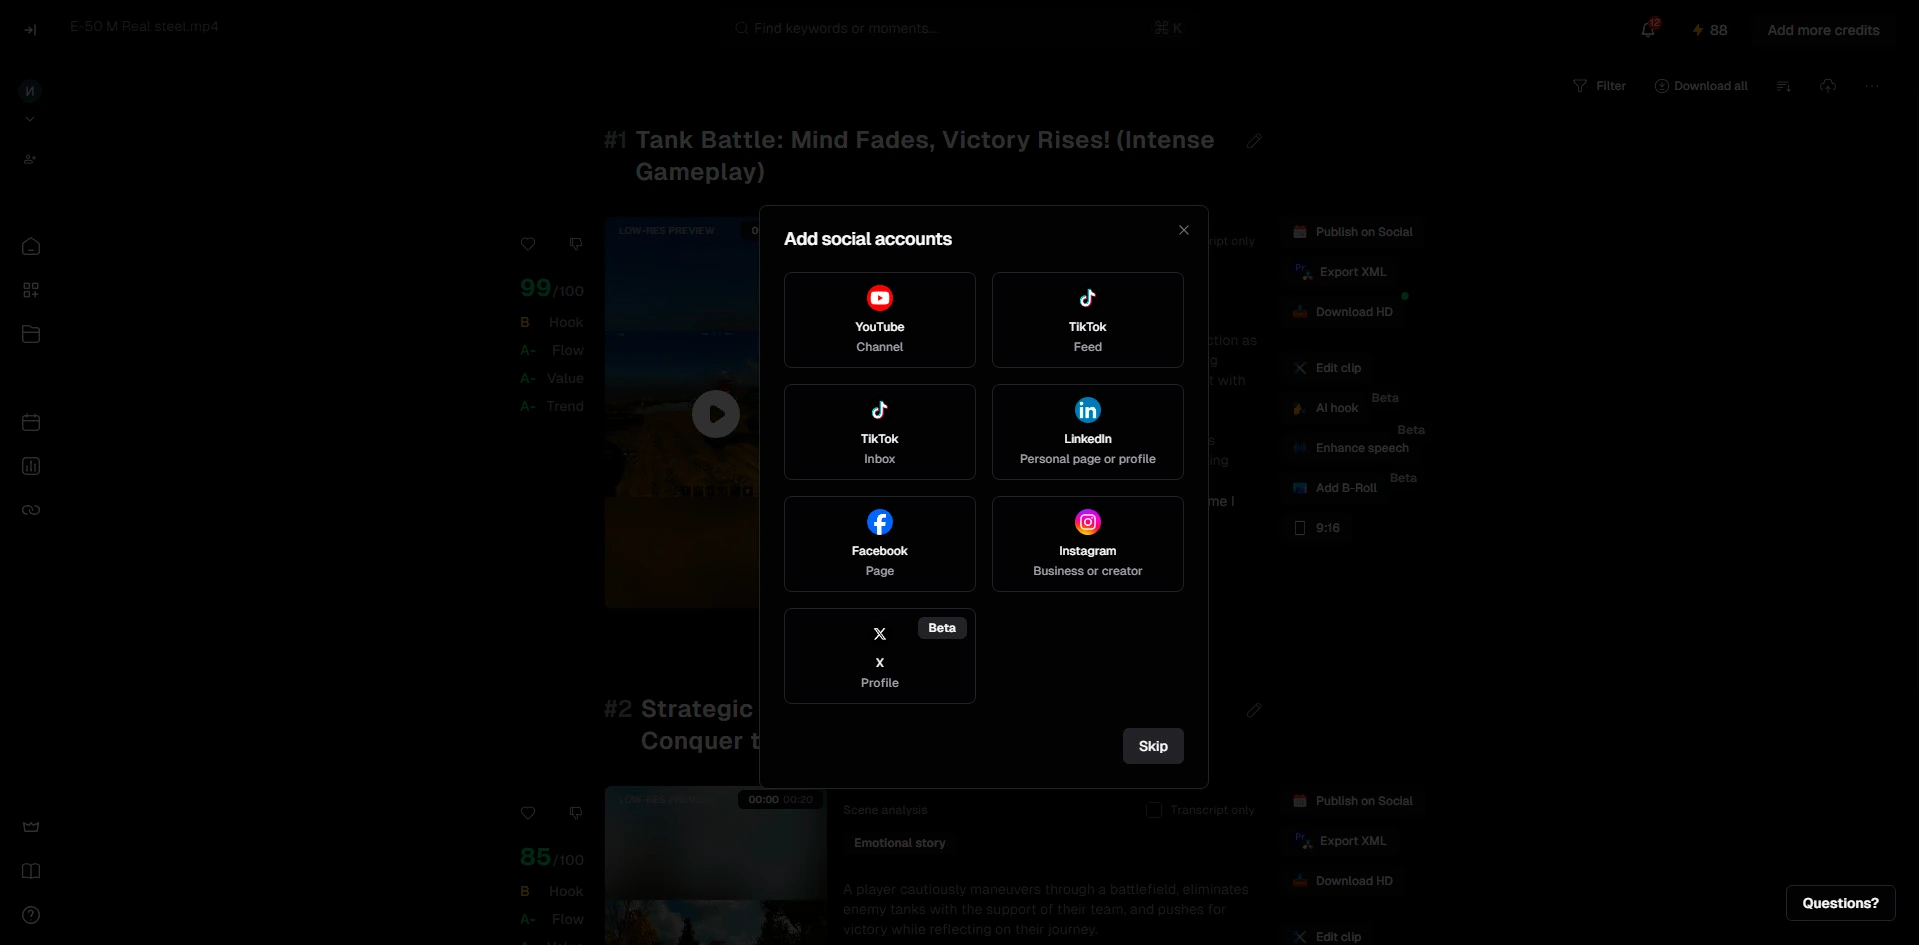Open the apps grid icon in sidebar
Image resolution: width=1919 pixels, height=945 pixels.
coord(31,290)
